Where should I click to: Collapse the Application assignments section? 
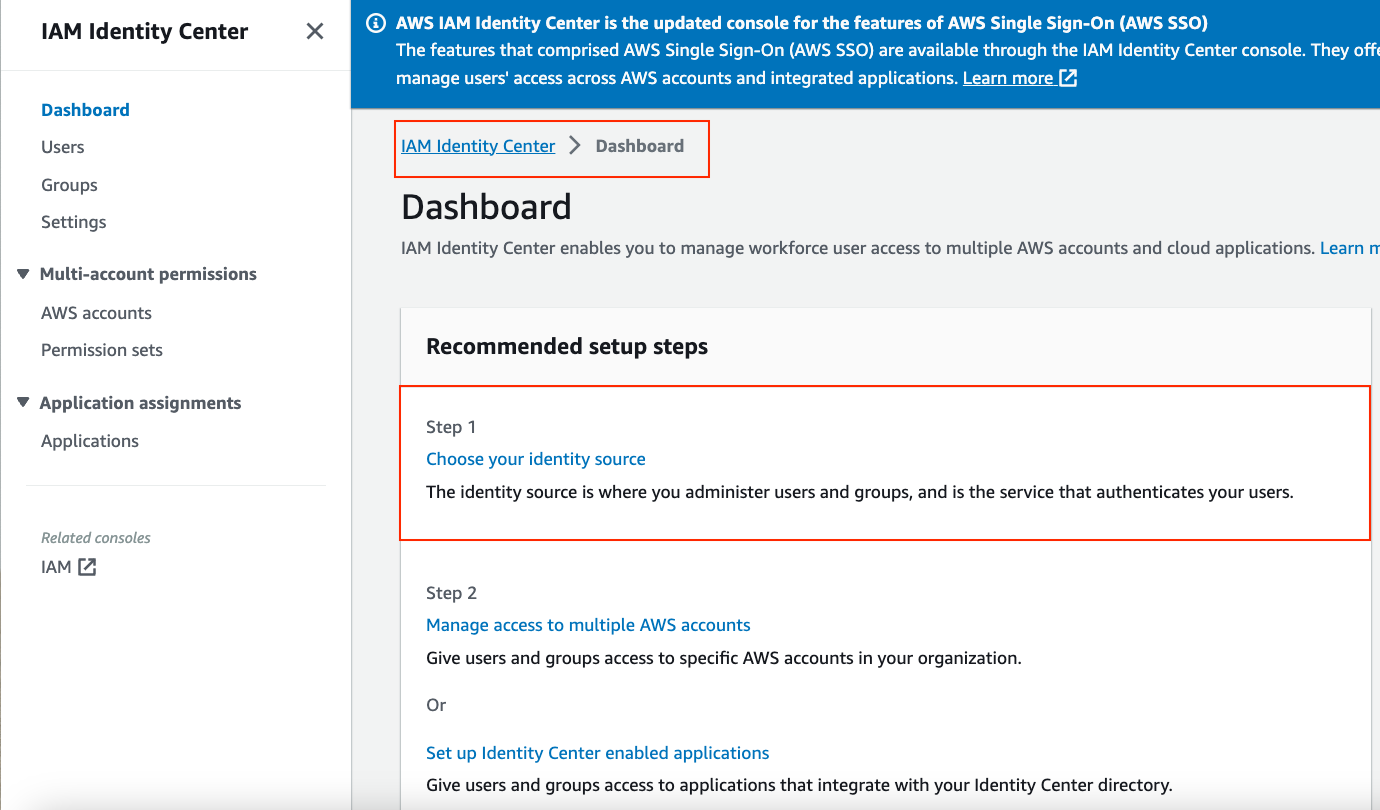(22, 402)
